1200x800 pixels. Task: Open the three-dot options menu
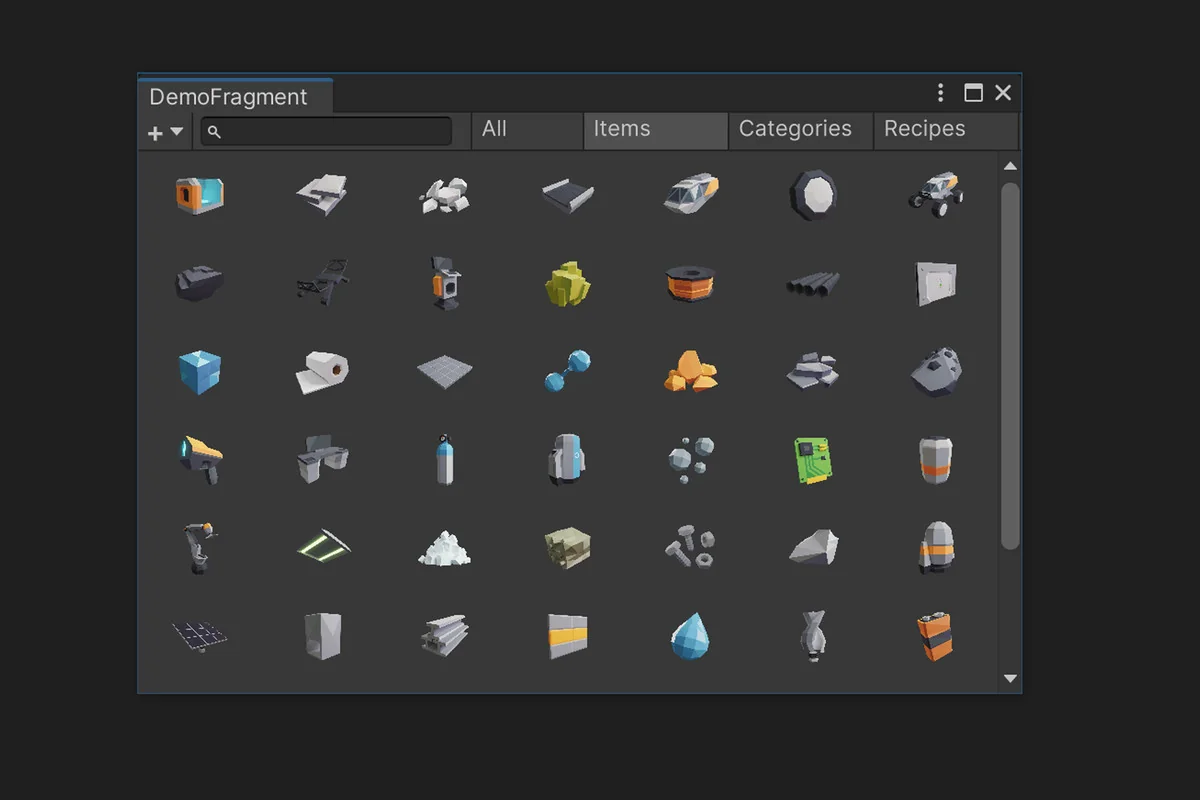point(939,92)
